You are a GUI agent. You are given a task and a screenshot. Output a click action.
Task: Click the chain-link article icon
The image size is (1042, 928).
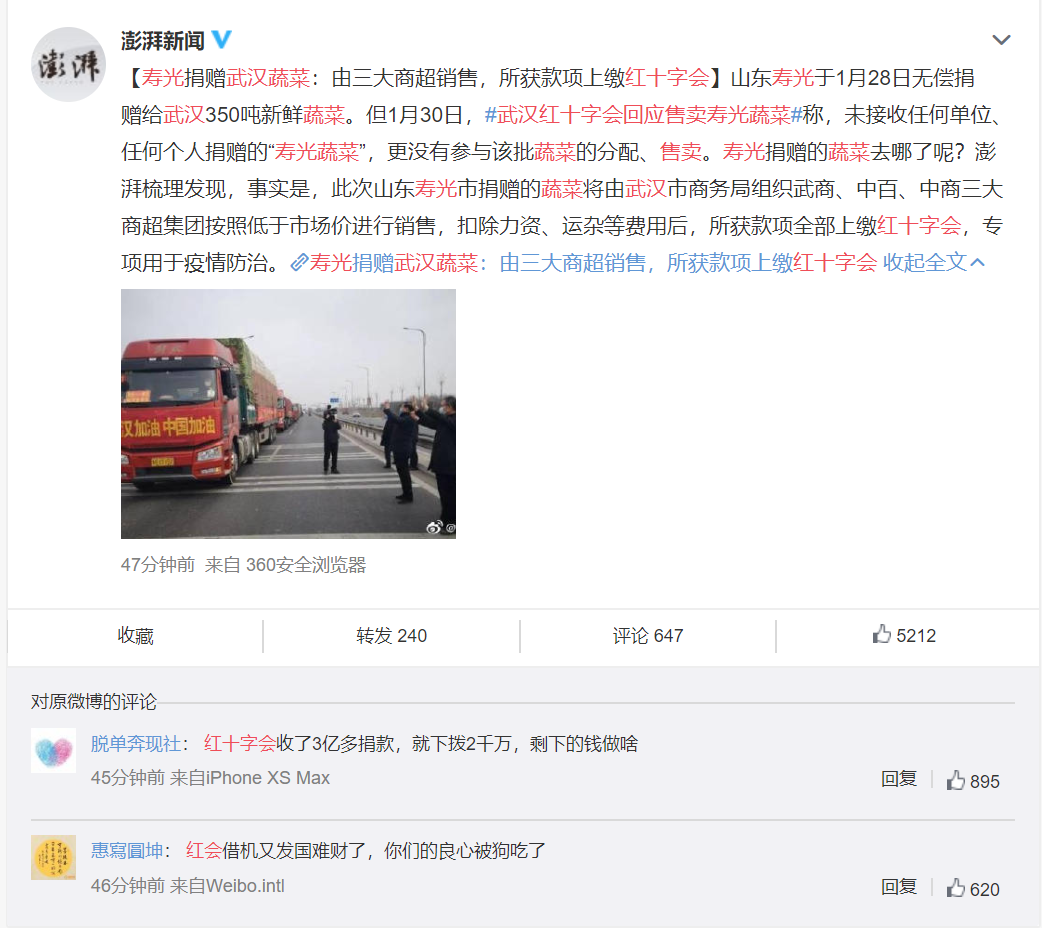click(x=298, y=263)
